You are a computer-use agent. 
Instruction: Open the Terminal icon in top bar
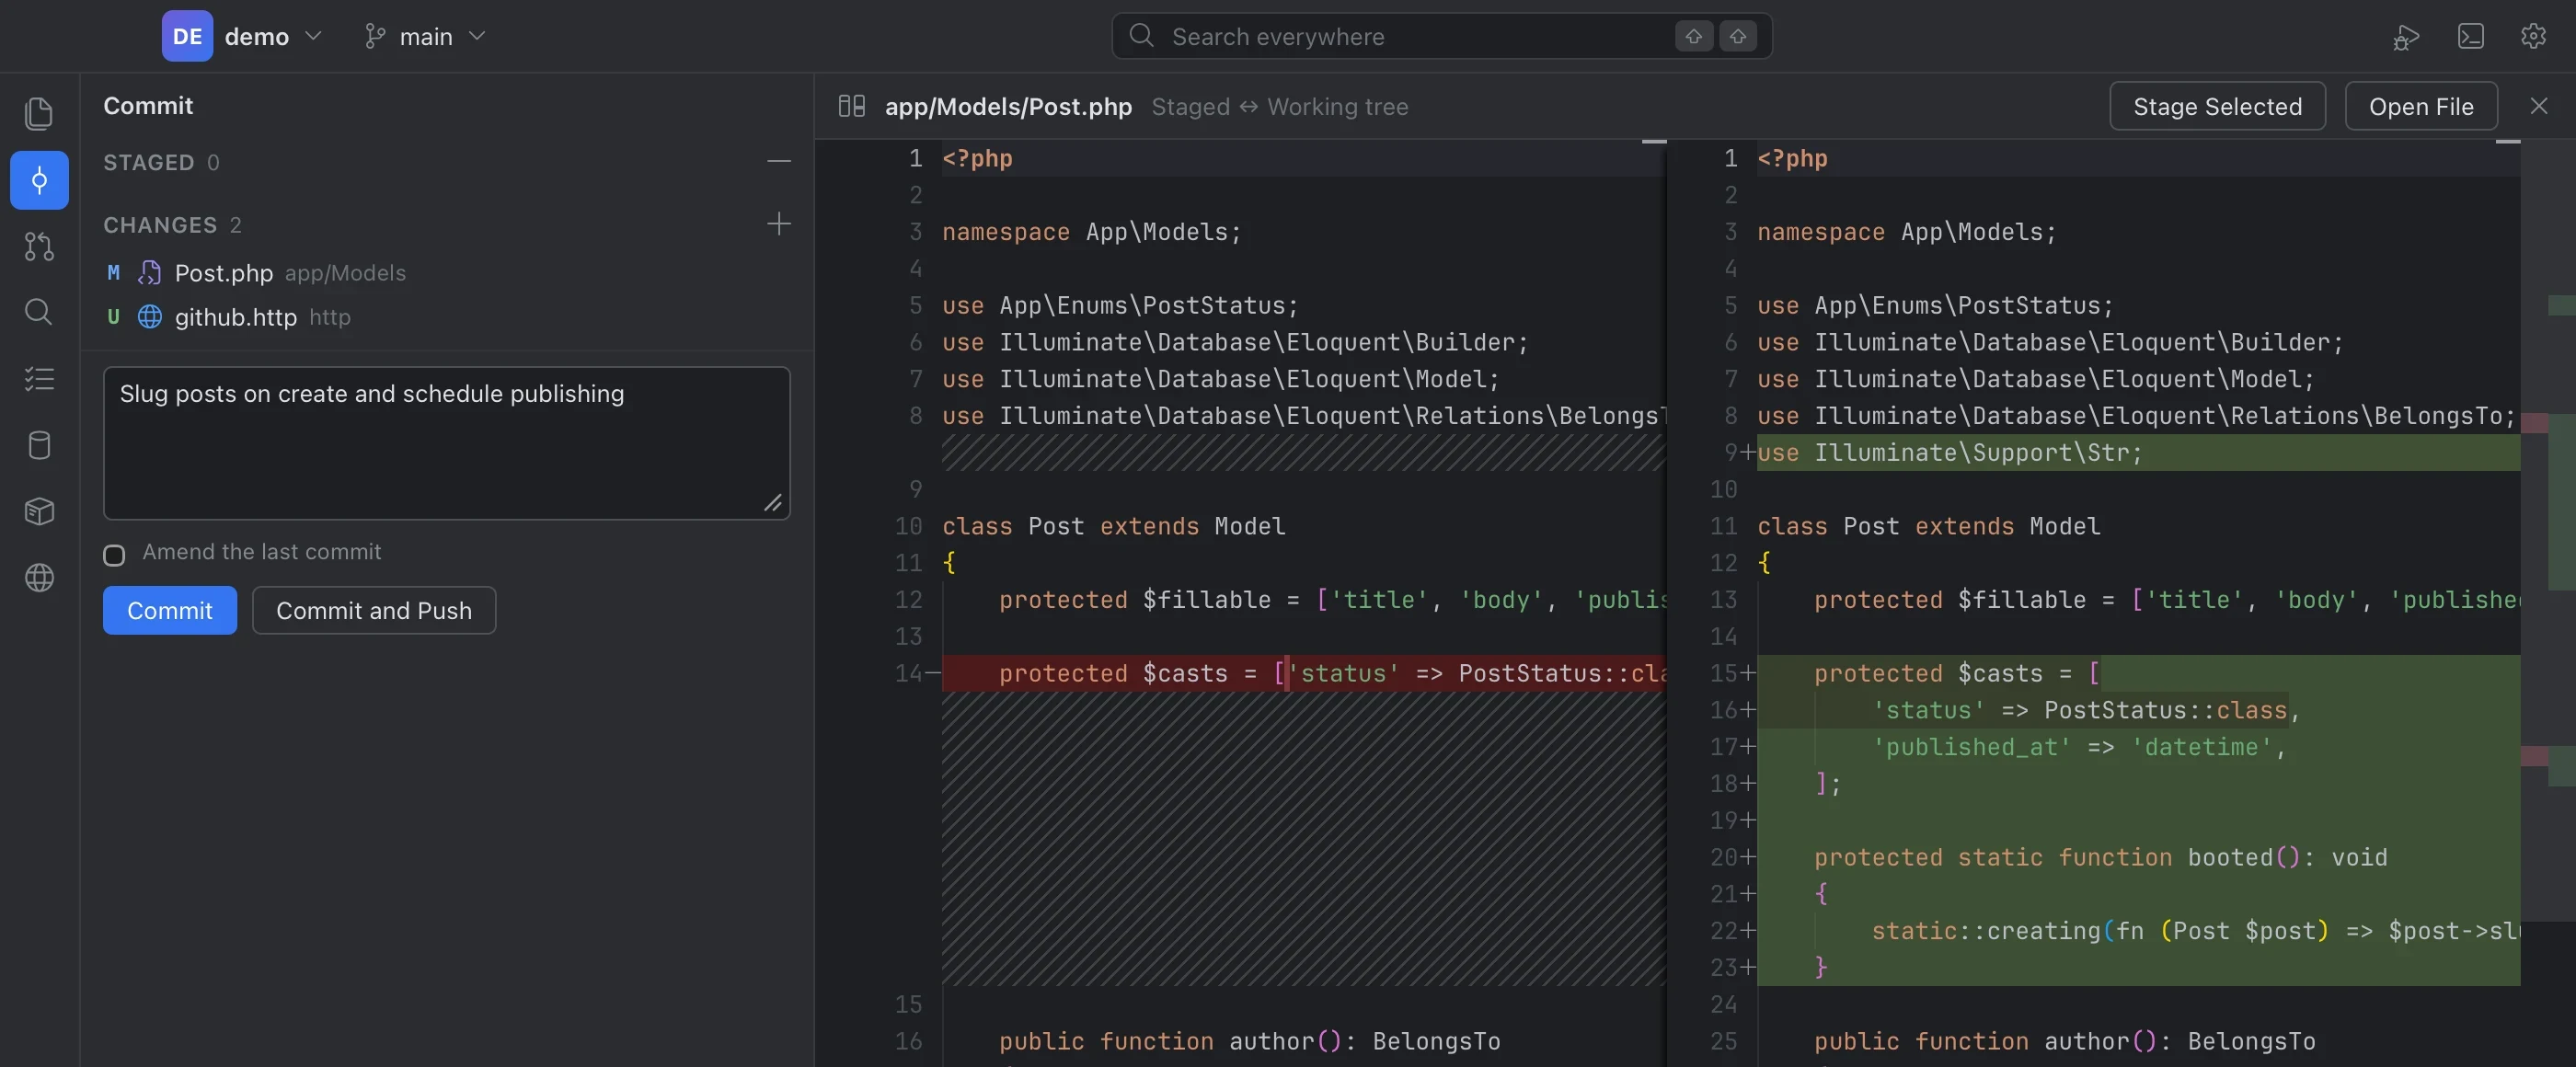pos(2470,37)
